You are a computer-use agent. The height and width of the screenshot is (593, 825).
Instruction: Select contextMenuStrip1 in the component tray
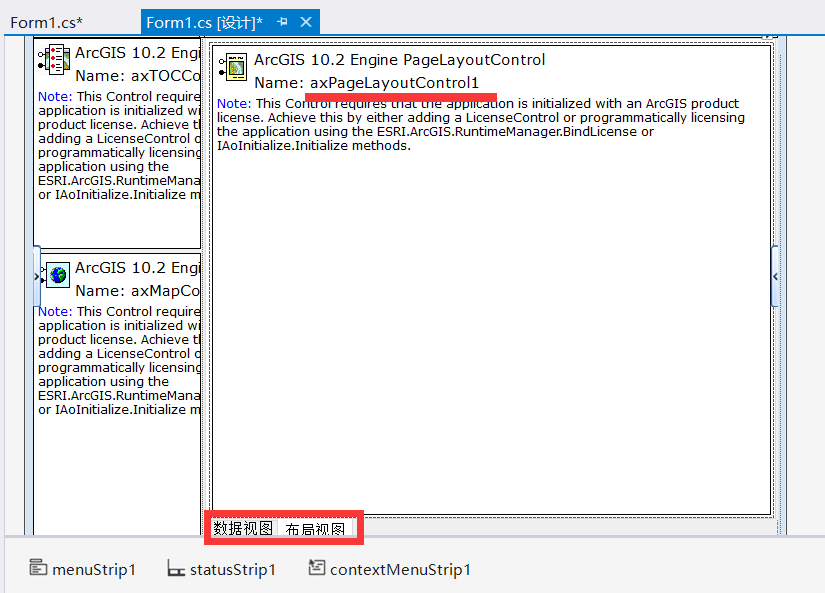pyautogui.click(x=389, y=569)
